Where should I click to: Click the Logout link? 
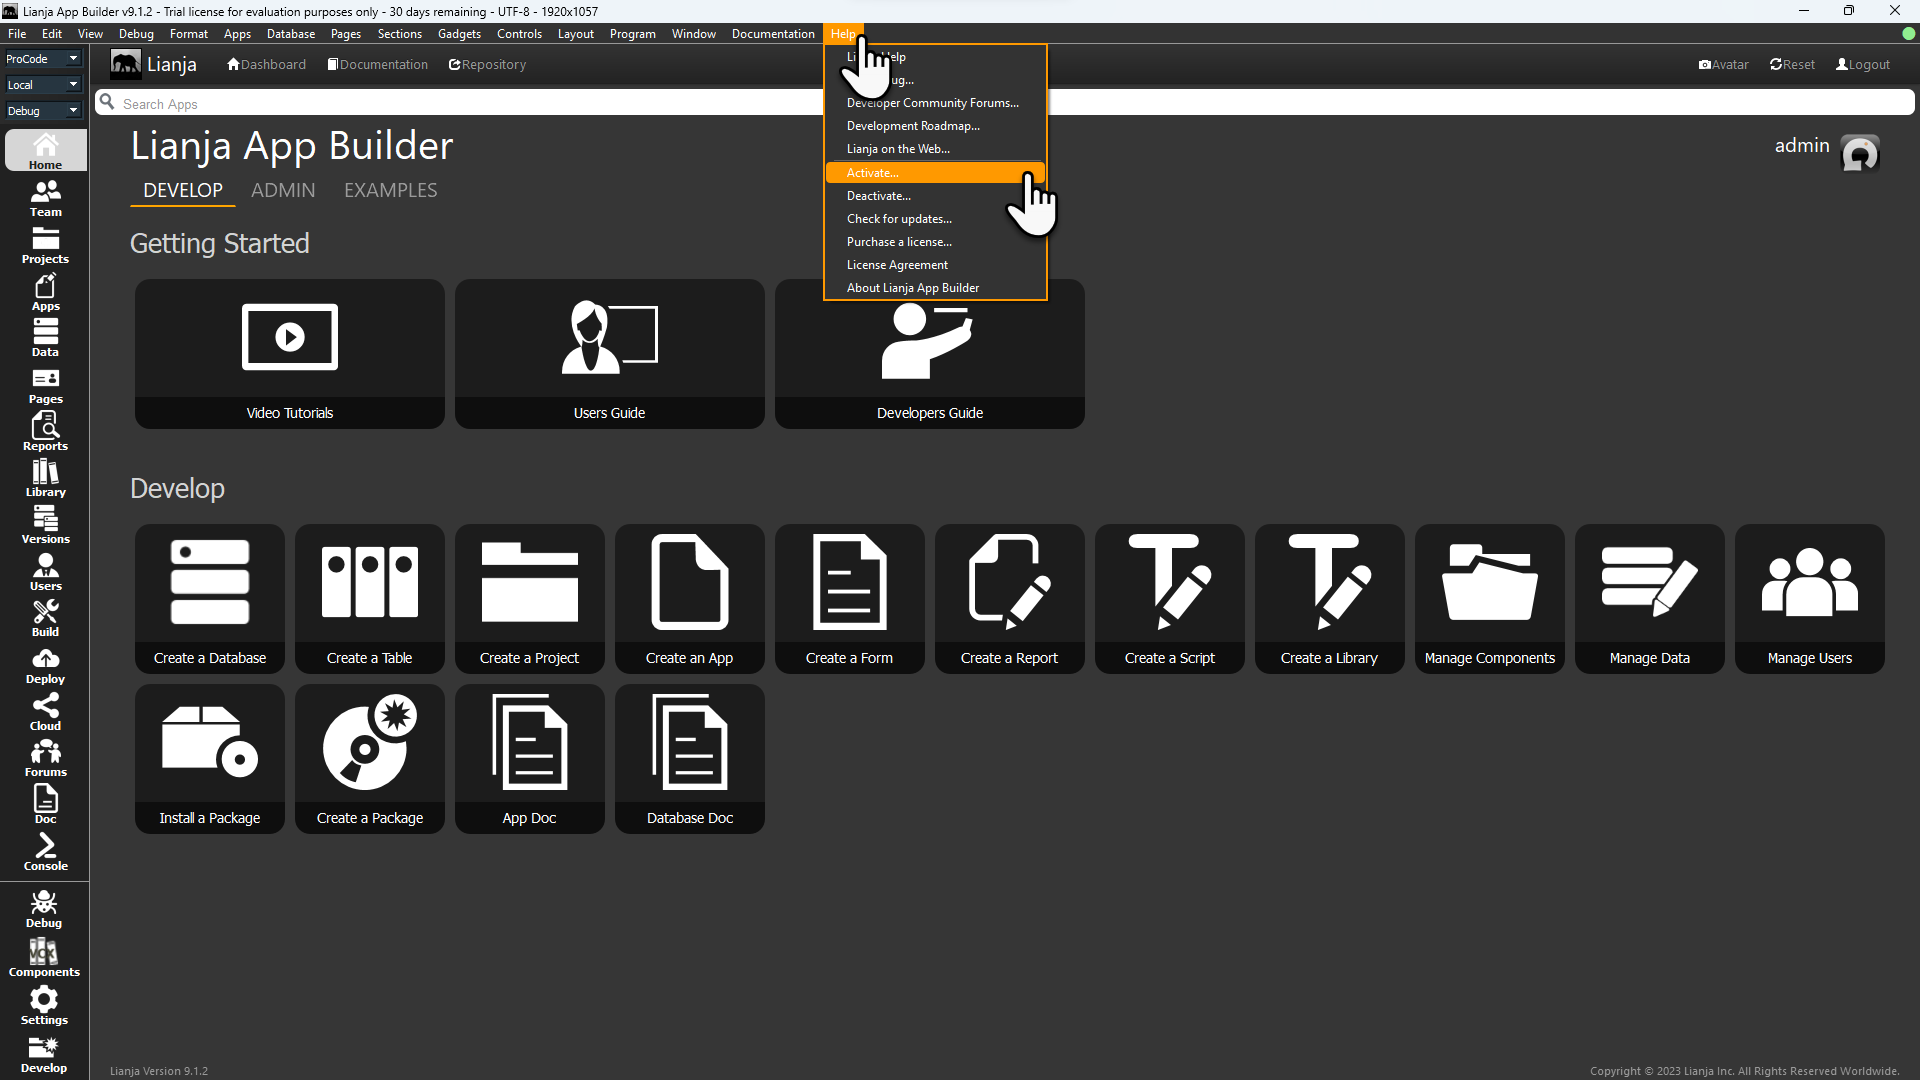pos(1862,65)
